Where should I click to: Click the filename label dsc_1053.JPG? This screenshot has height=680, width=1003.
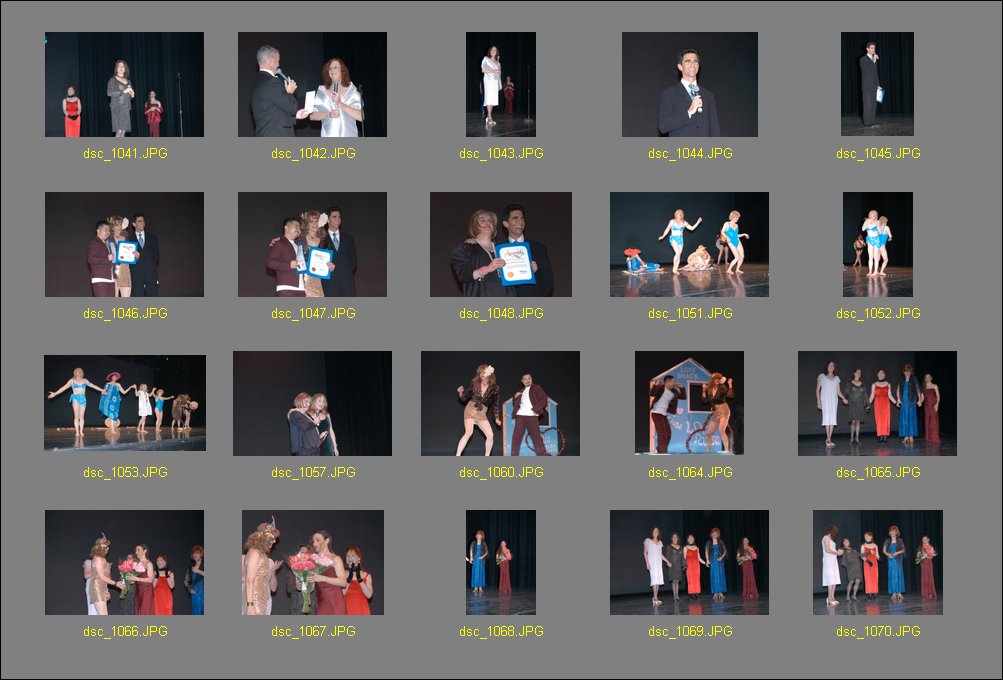click(125, 472)
